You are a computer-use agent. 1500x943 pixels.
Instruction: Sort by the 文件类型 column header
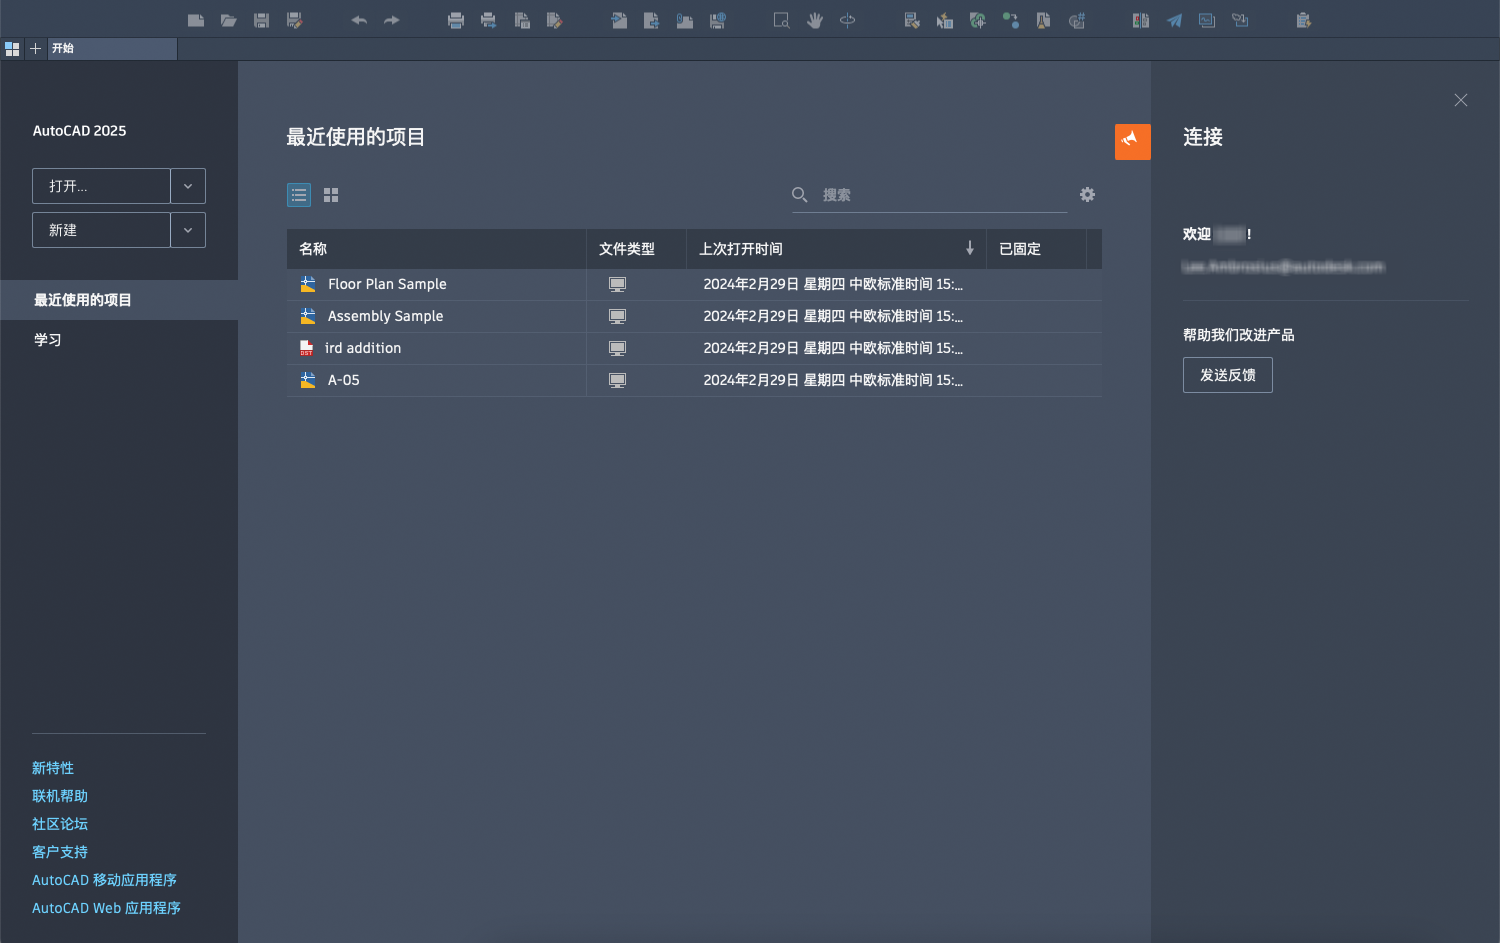[636, 249]
